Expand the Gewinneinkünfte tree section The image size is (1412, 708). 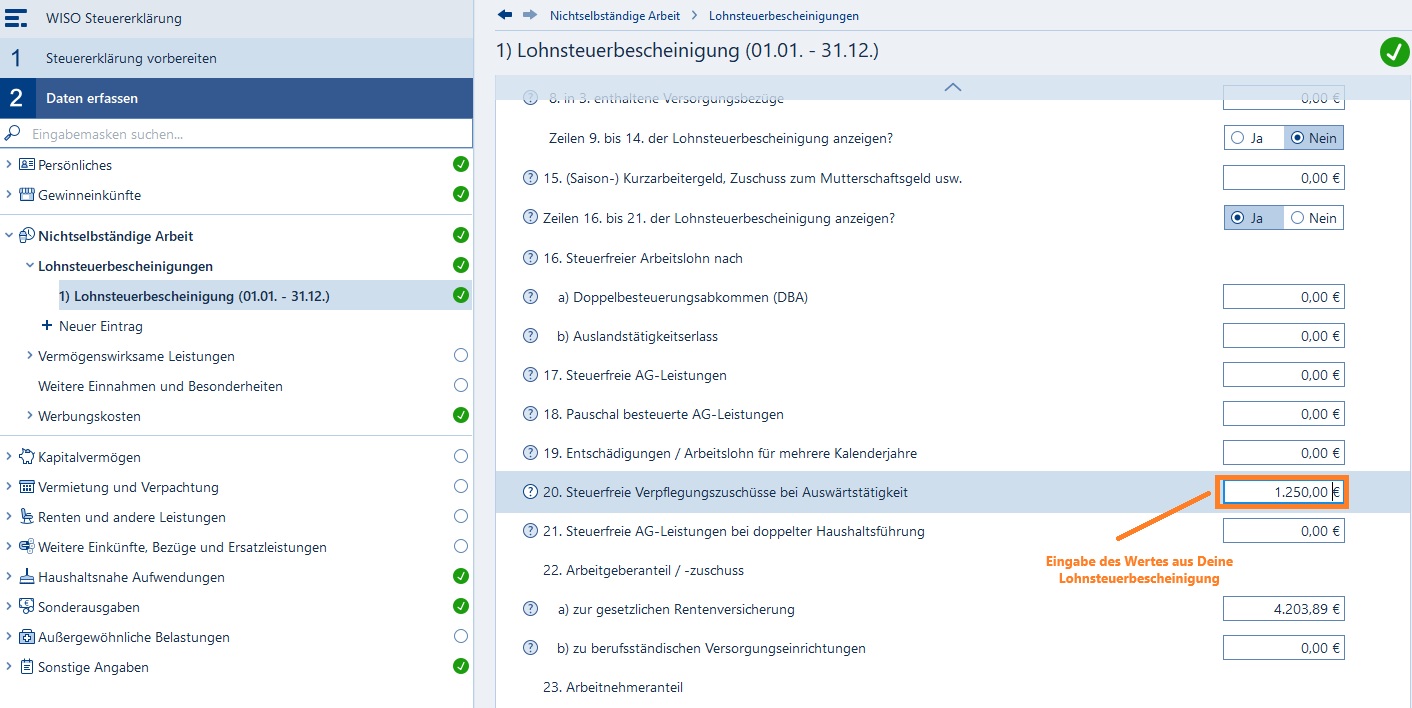pos(9,194)
